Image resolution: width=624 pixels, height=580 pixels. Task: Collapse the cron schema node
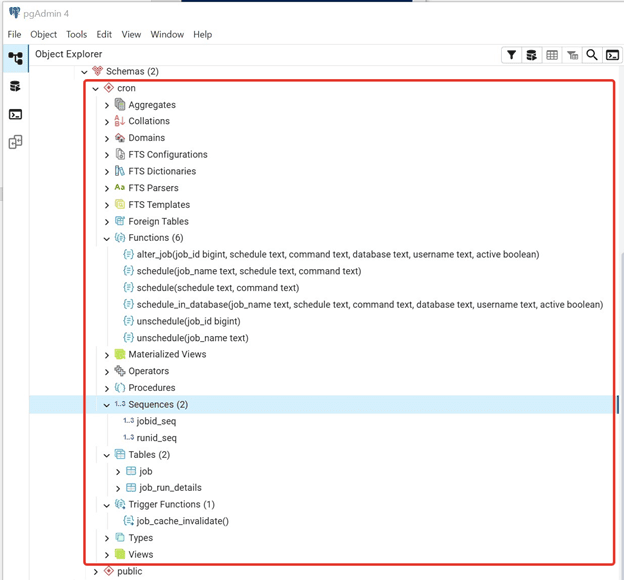click(x=96, y=89)
